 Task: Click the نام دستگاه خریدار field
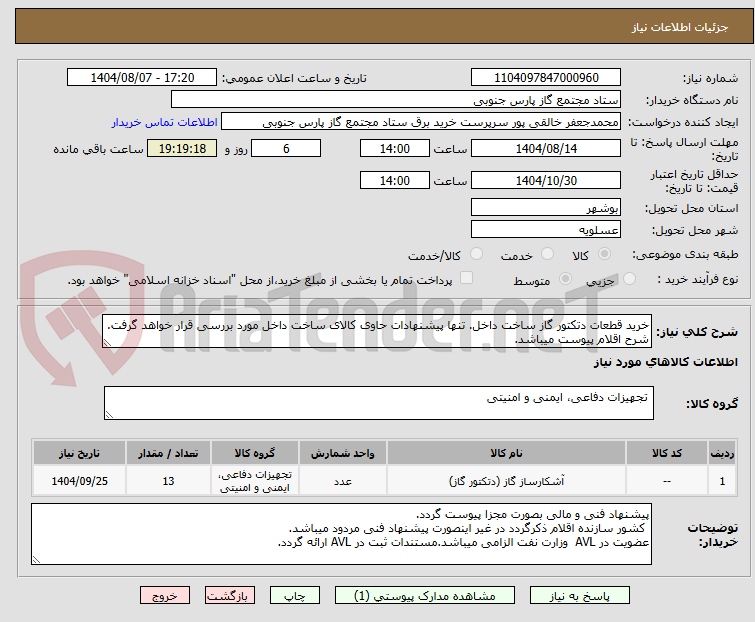tap(396, 100)
